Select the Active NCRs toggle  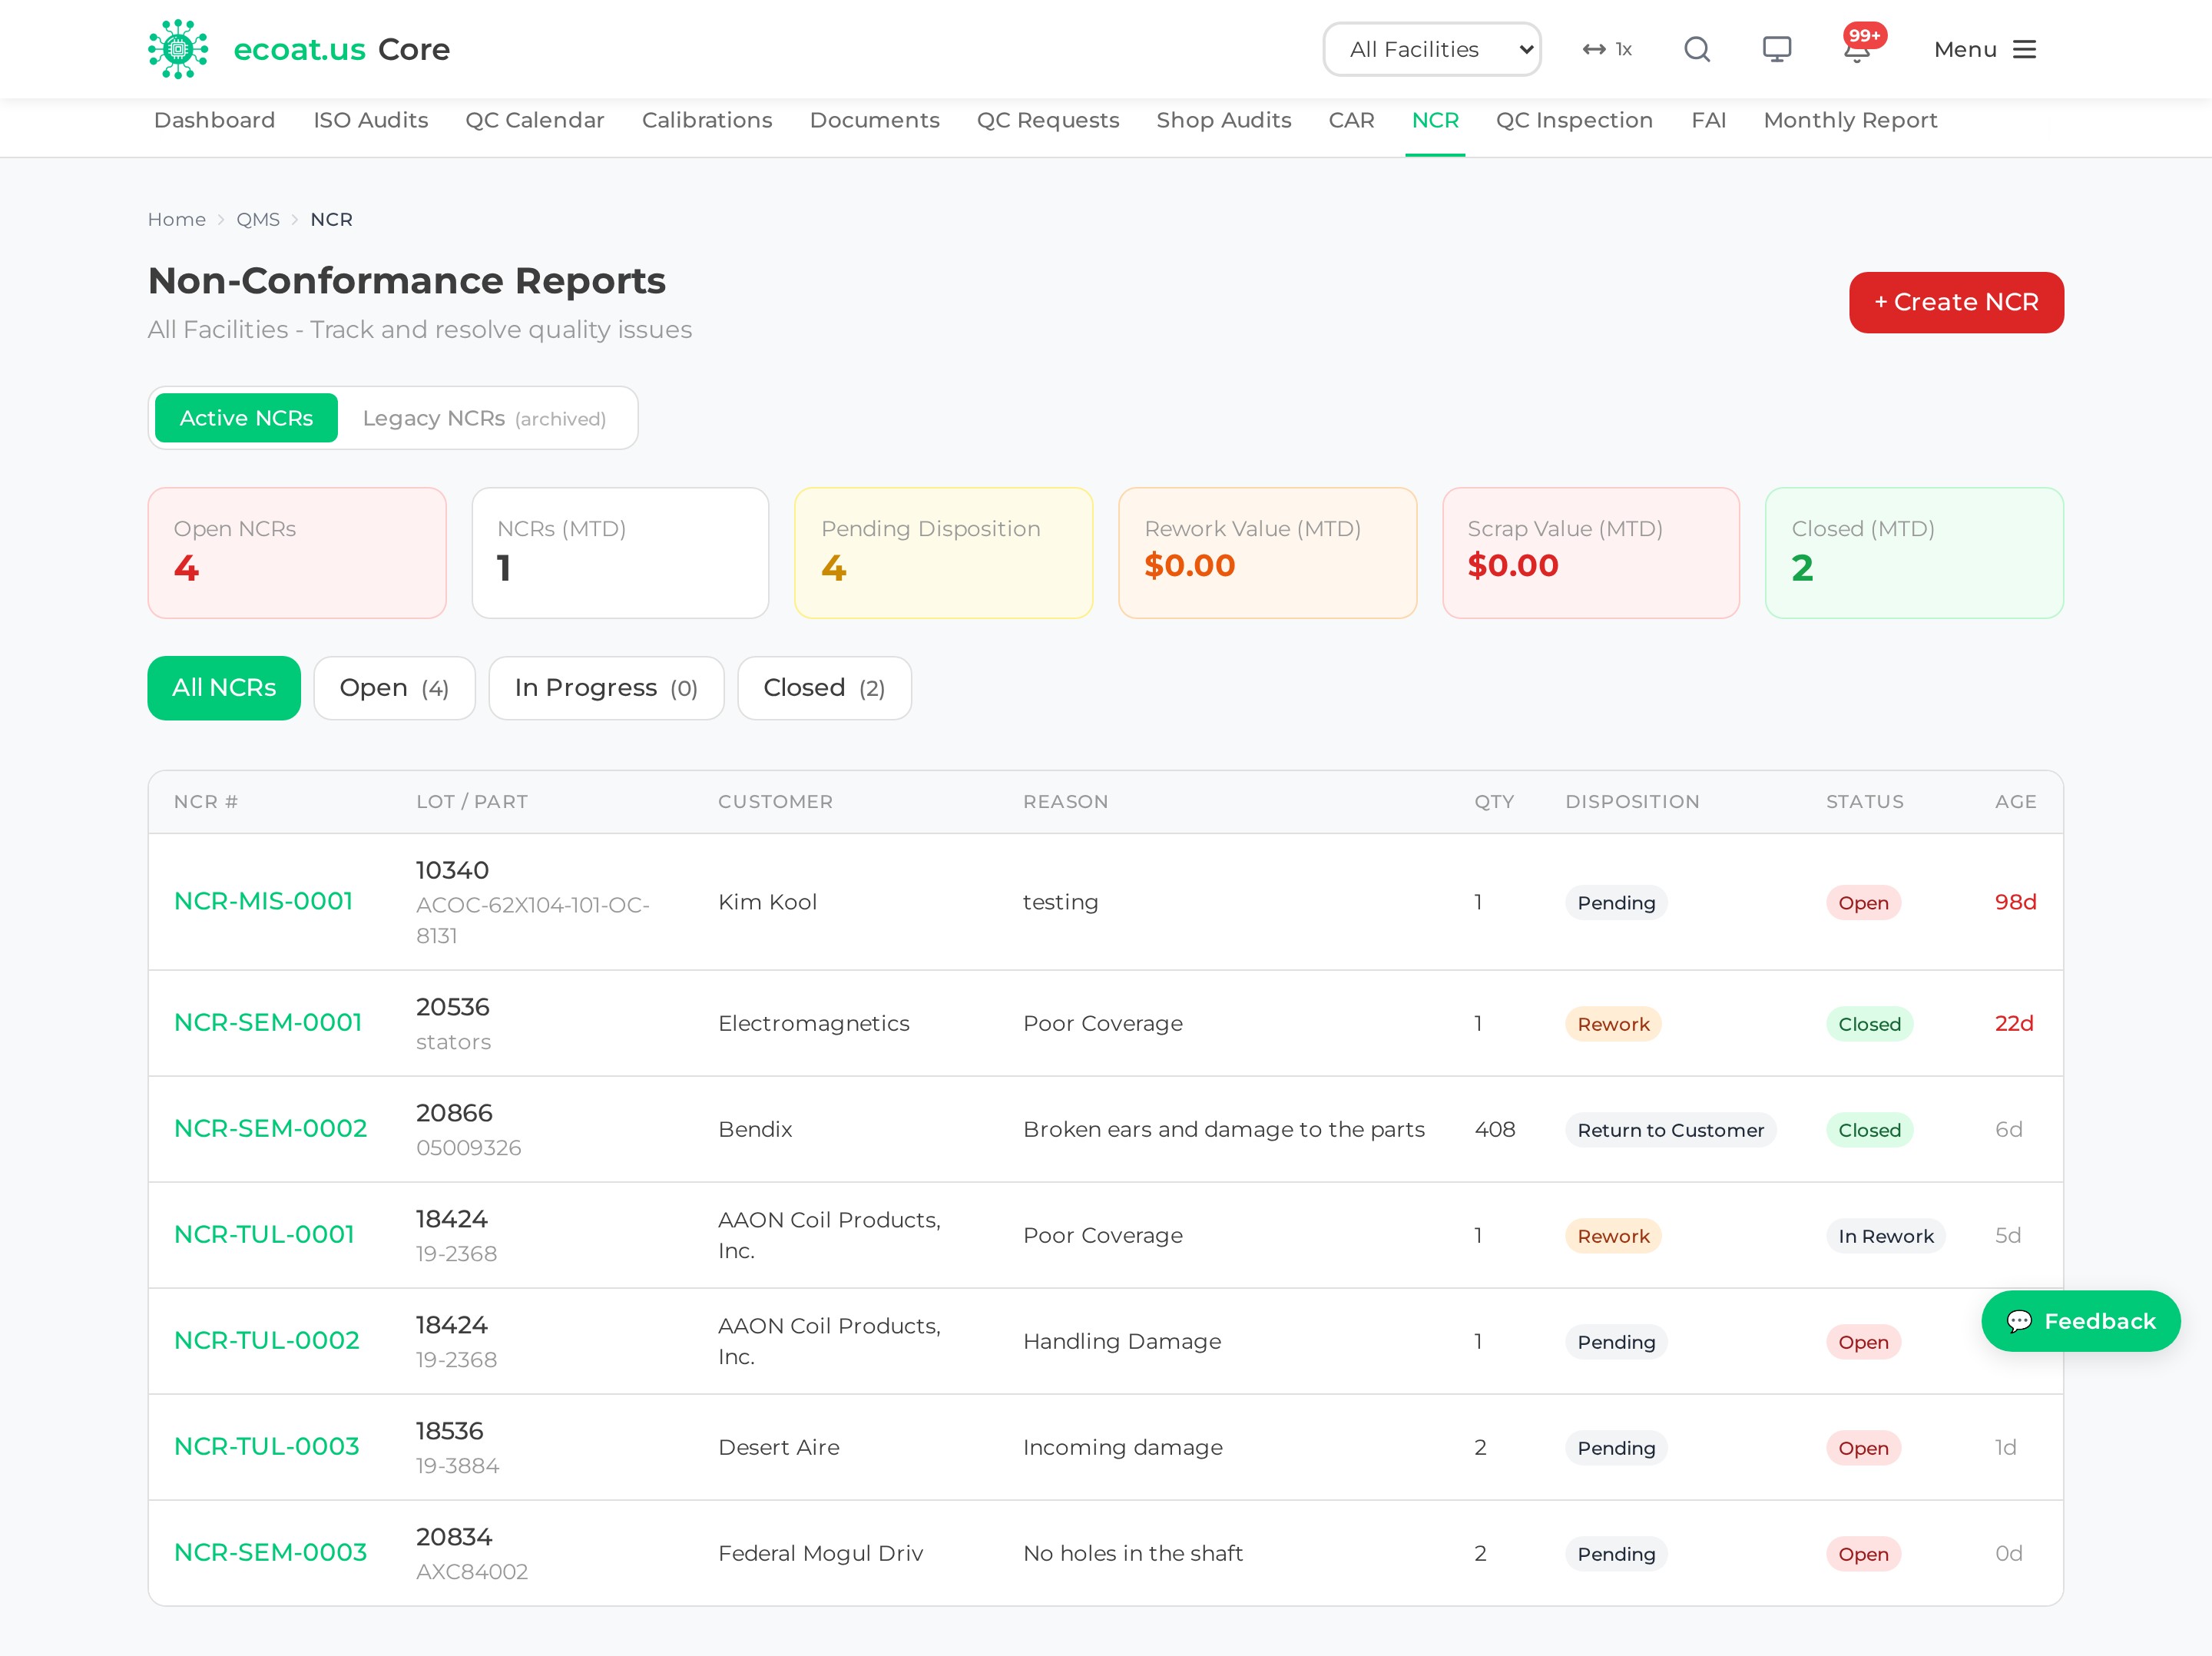pos(246,418)
